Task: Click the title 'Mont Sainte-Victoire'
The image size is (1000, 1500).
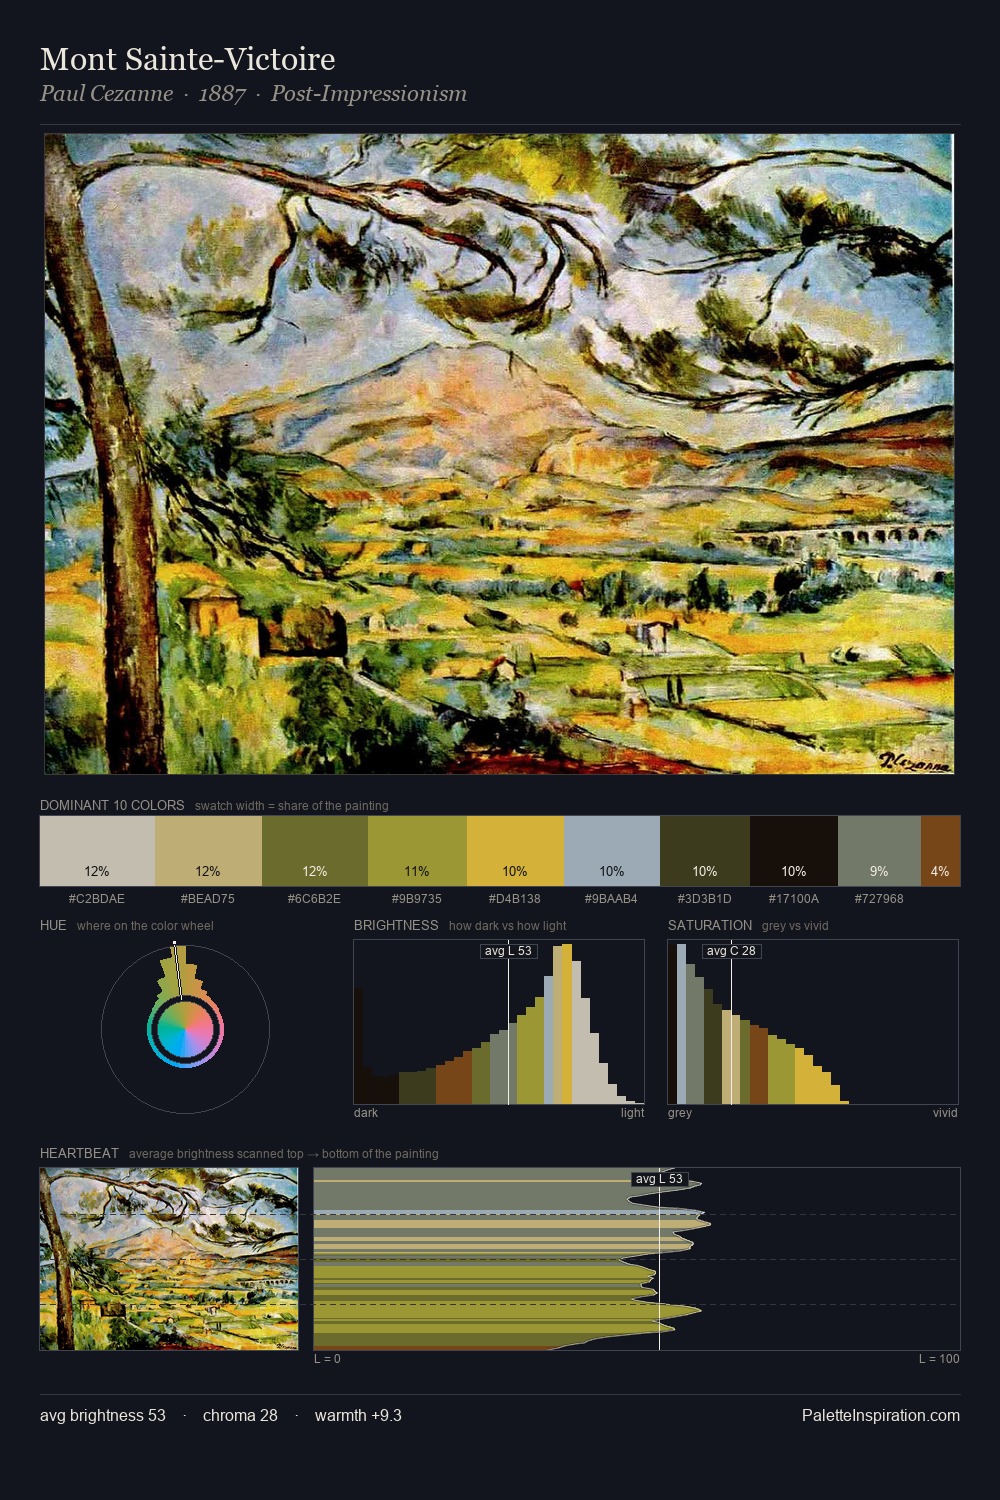Action: pyautogui.click(x=188, y=59)
